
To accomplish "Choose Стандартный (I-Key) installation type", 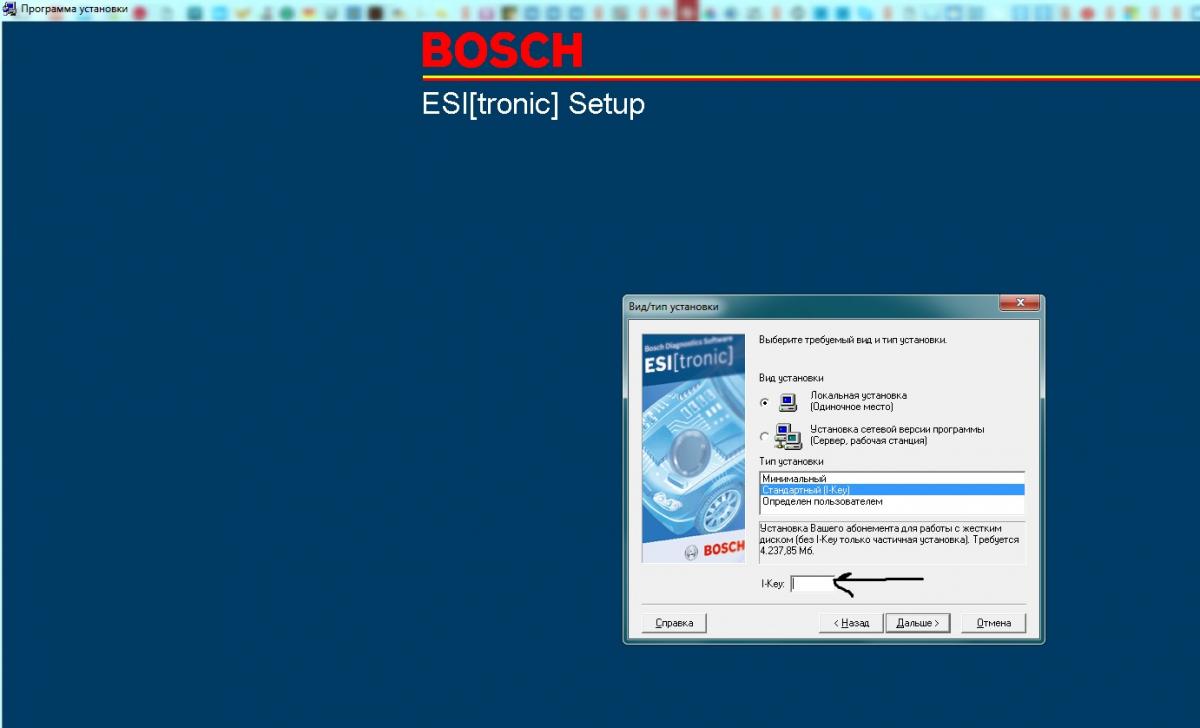I will tap(892, 490).
